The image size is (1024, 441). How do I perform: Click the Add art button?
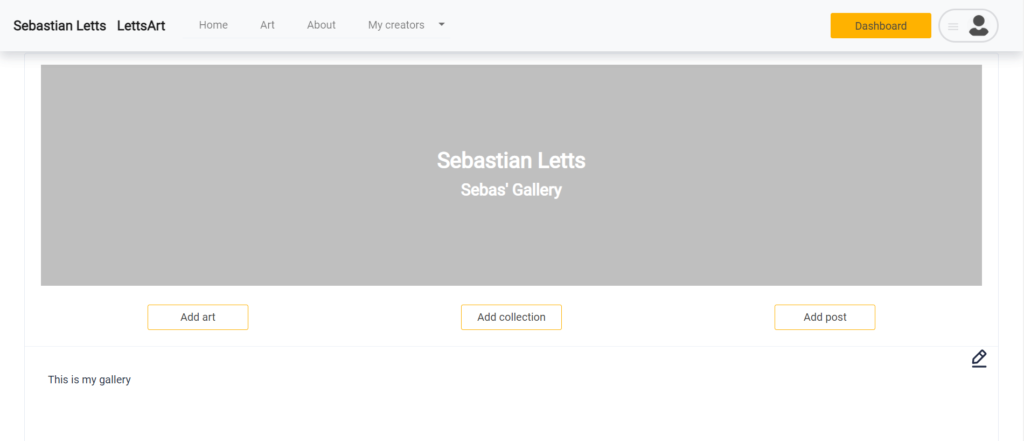[198, 317]
